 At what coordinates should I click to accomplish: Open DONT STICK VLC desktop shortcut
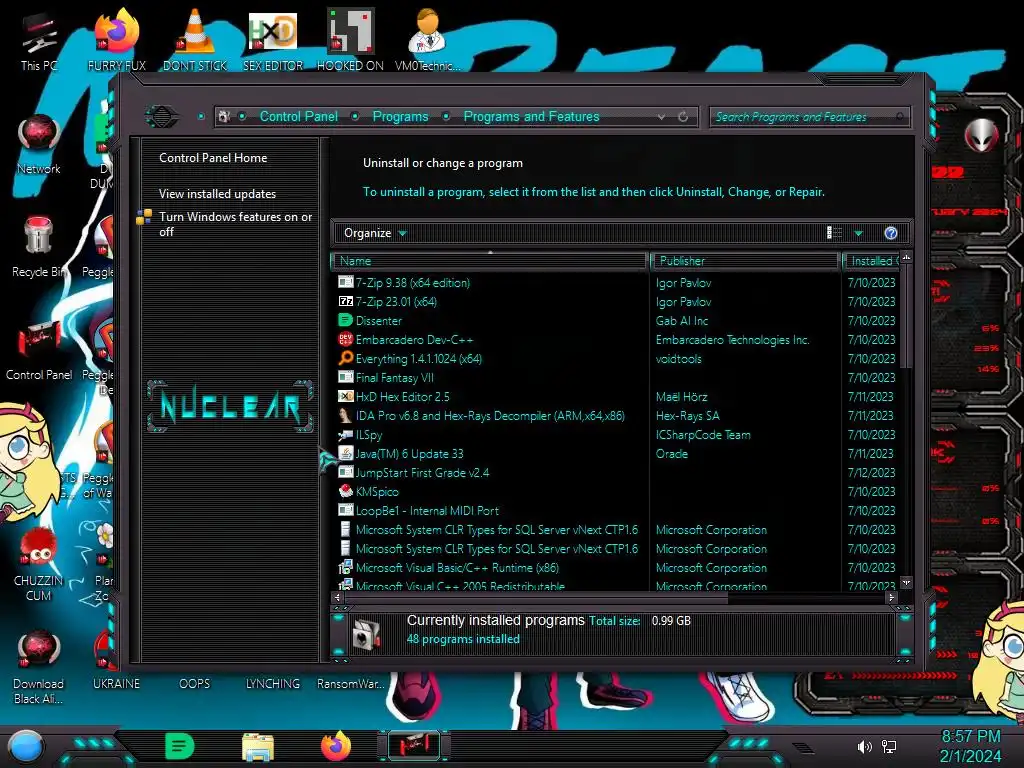coord(195,40)
